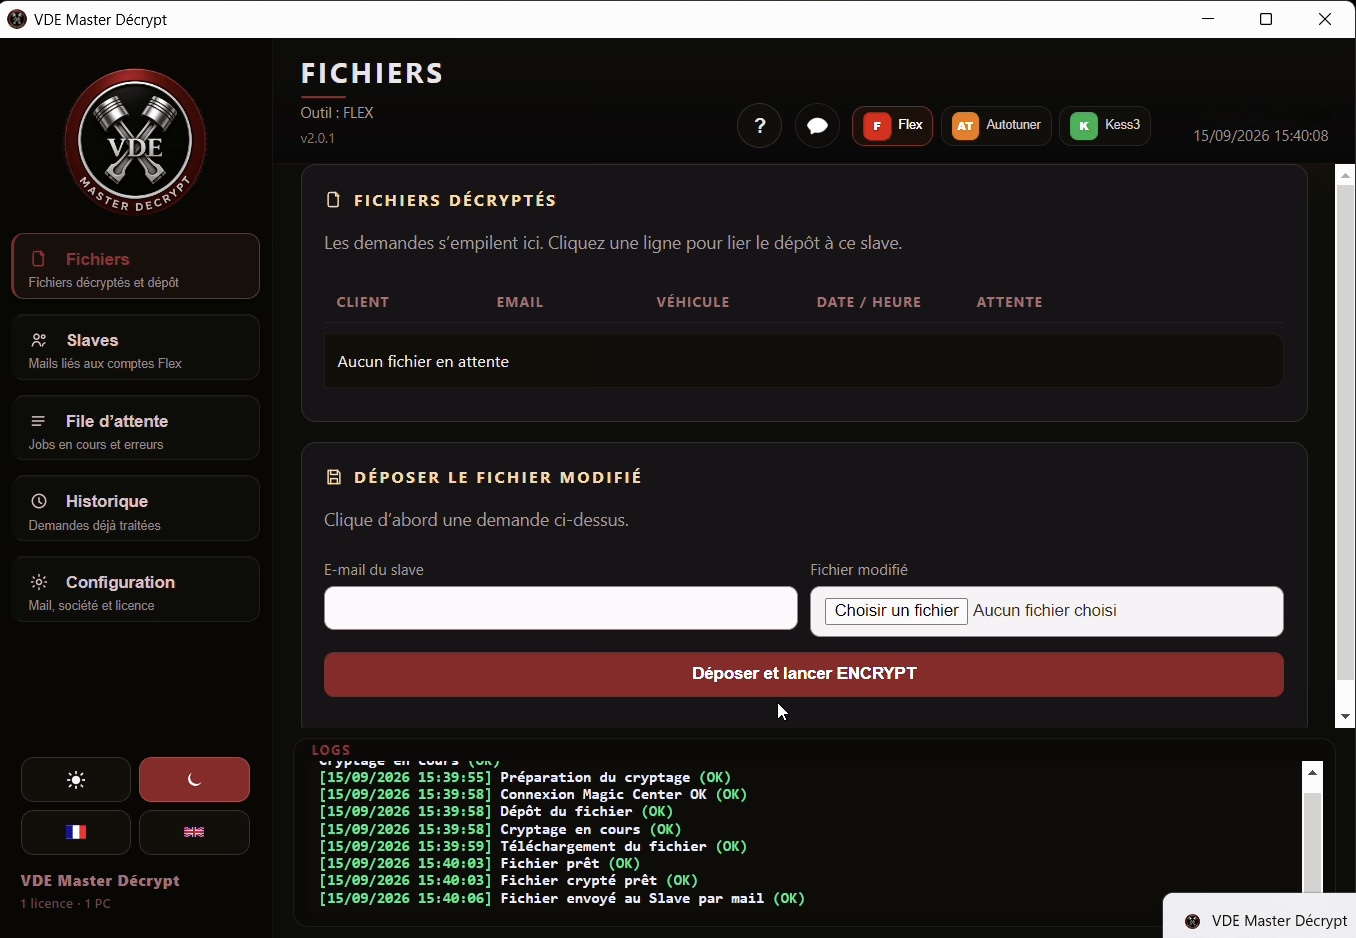Viewport: 1356px width, 938px height.
Task: Click the 'Connexion Magic Center OK' log line
Action: pyautogui.click(x=533, y=795)
